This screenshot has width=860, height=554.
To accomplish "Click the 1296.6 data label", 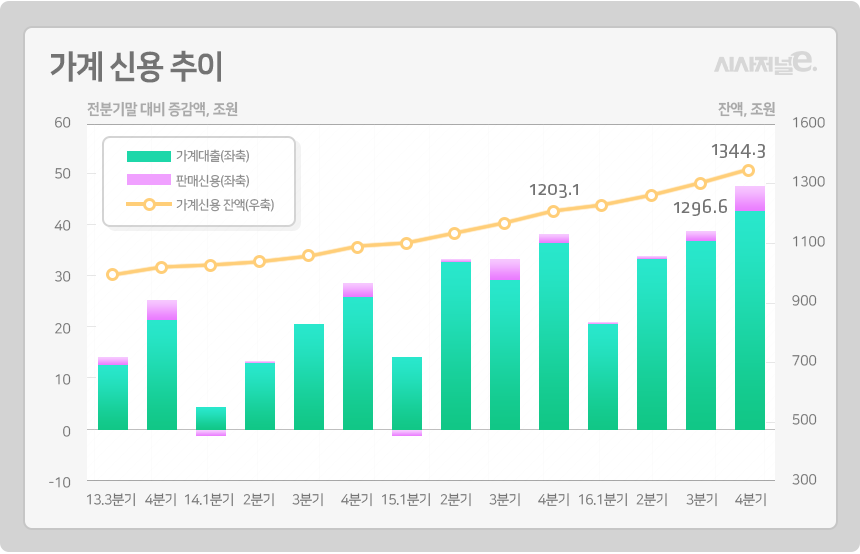I will pos(700,208).
